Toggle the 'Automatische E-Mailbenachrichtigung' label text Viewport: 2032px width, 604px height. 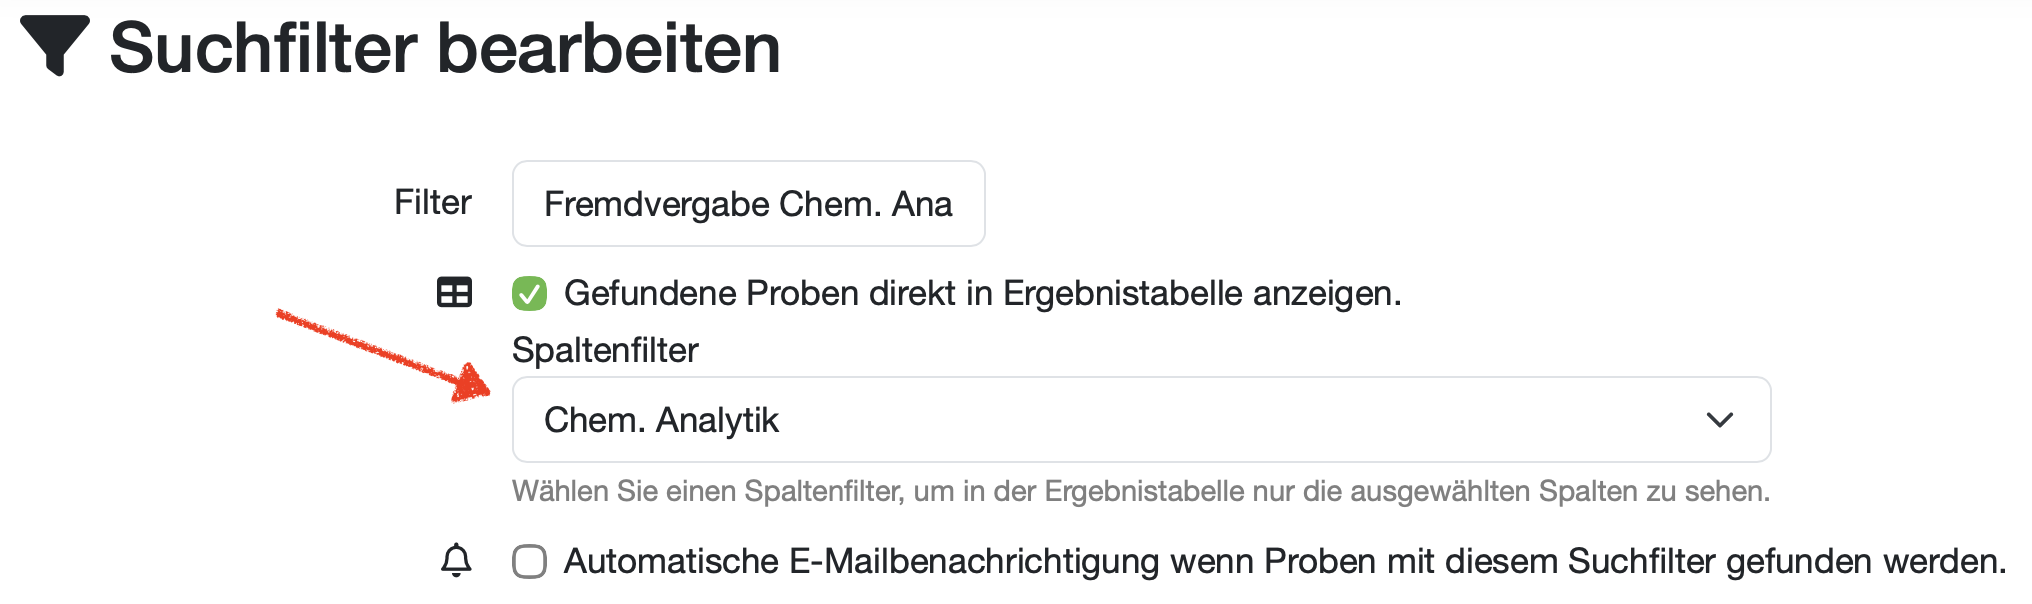pyautogui.click(x=1284, y=561)
